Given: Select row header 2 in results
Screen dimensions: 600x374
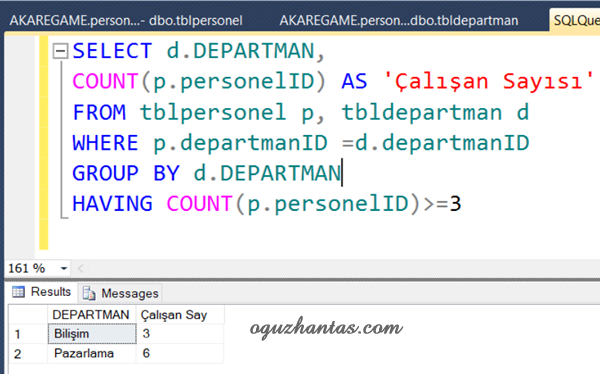Looking at the screenshot, I should 28,354.
